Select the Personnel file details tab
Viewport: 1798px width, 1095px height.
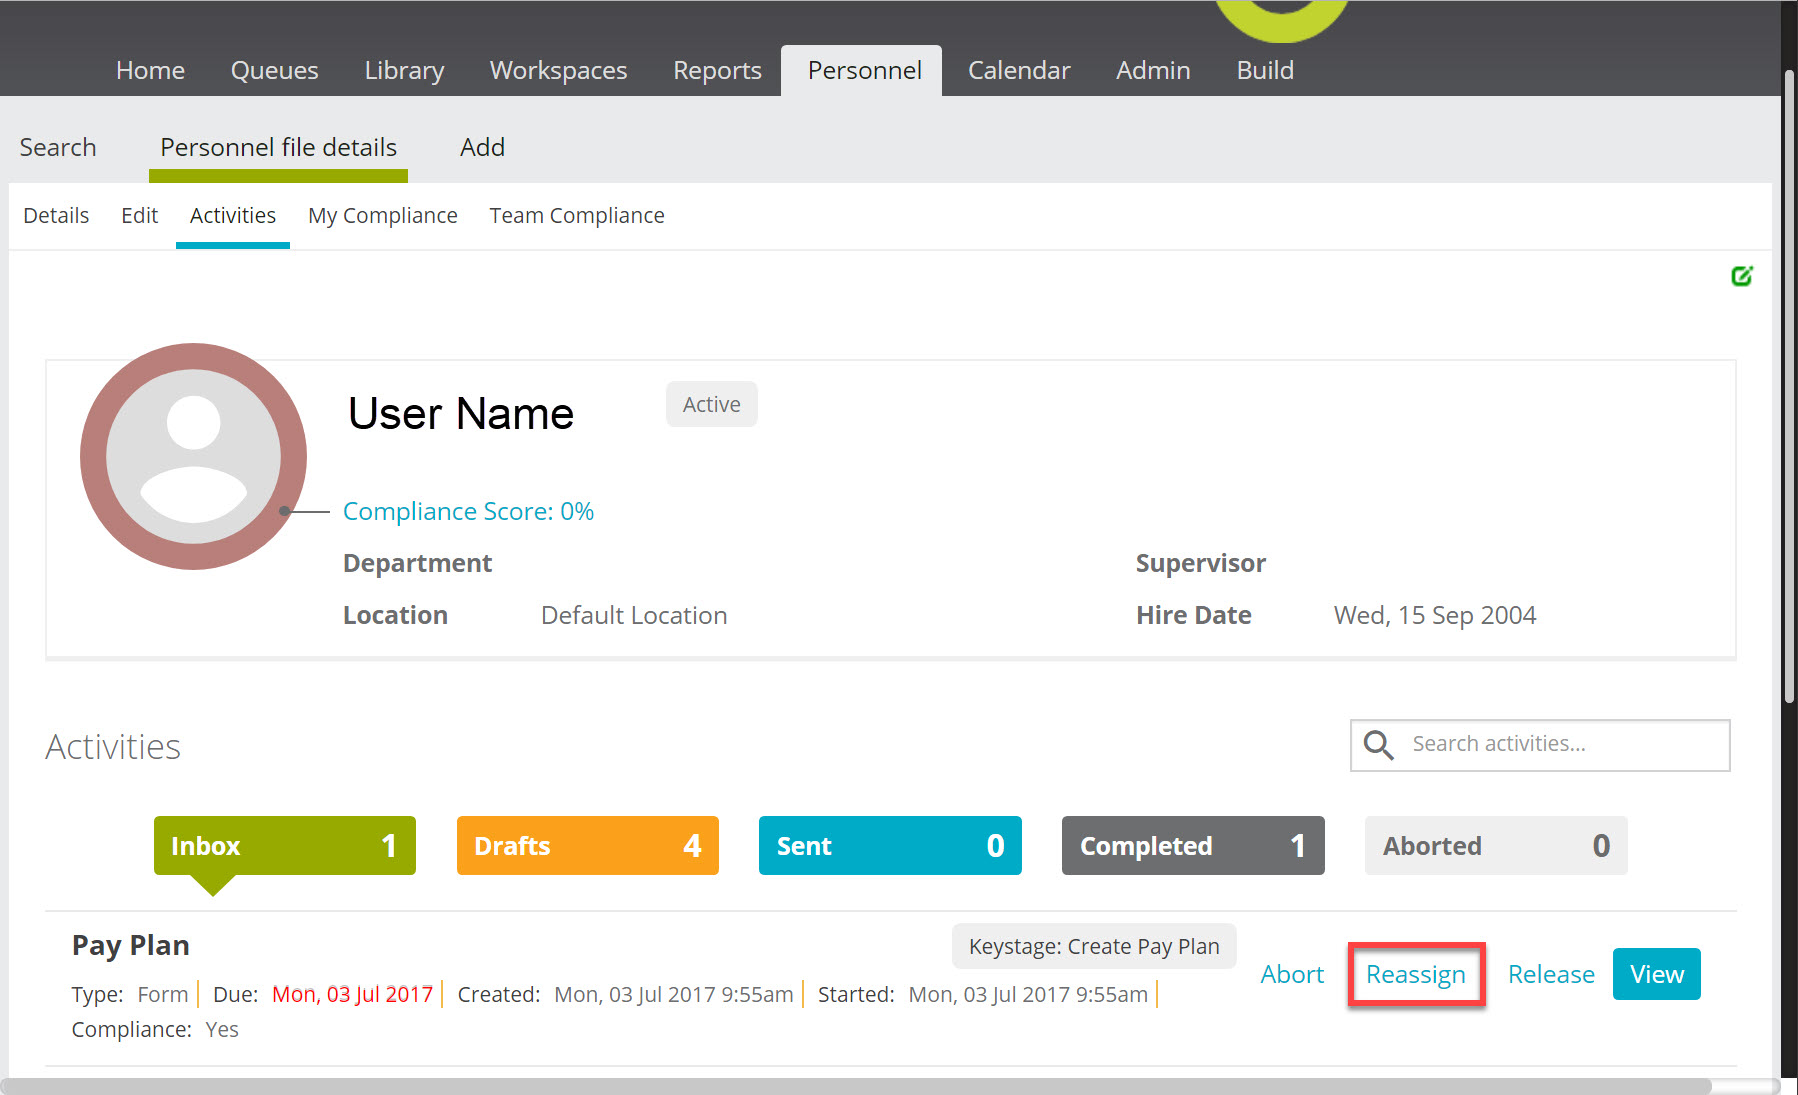click(x=278, y=147)
